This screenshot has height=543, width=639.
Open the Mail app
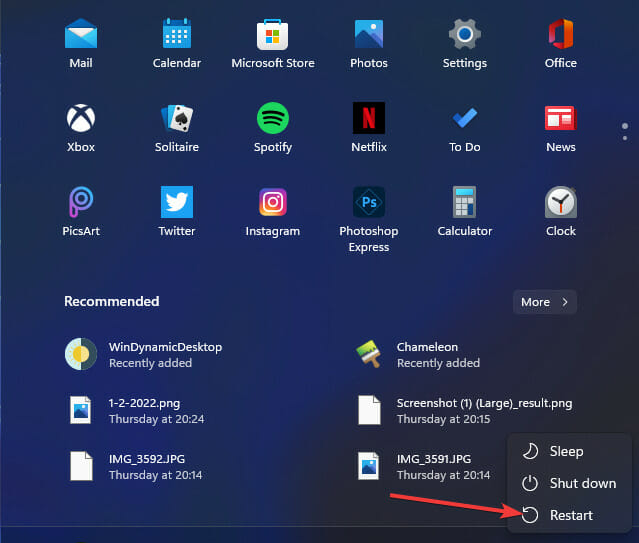81,43
